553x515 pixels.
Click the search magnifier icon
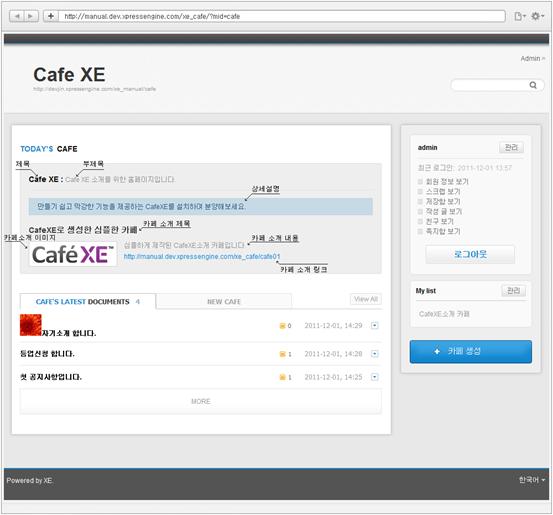tap(533, 85)
